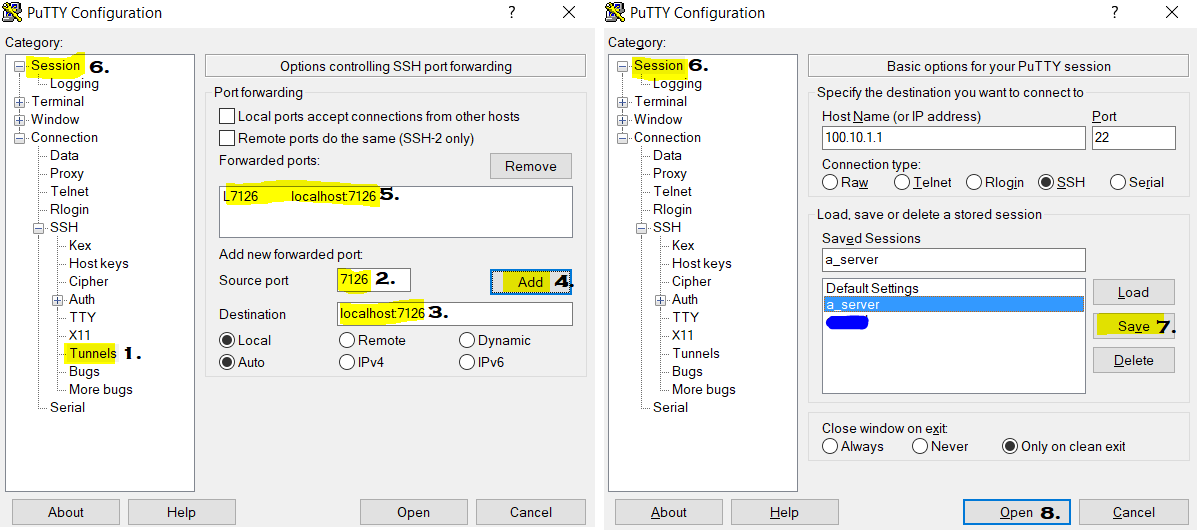Viewport: 1197px width, 530px height.
Task: Select the Auto address radio button
Action: [x=227, y=362]
